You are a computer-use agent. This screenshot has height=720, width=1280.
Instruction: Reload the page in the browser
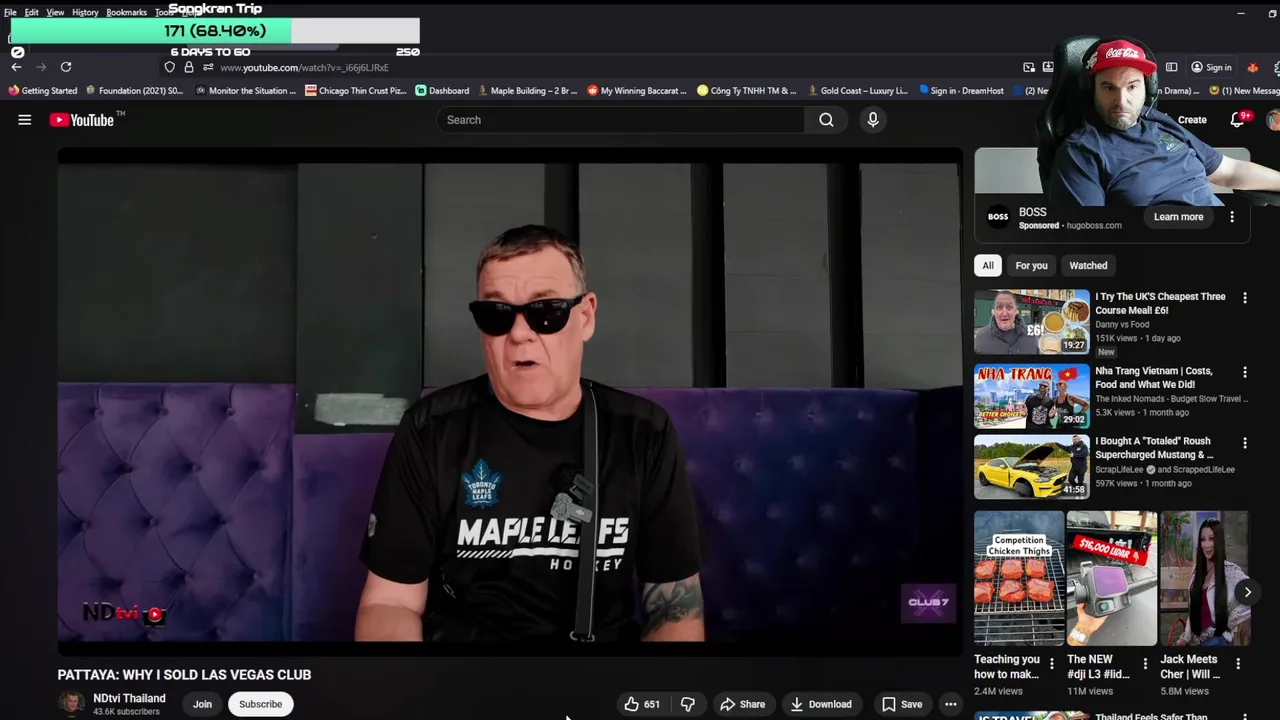coord(66,67)
